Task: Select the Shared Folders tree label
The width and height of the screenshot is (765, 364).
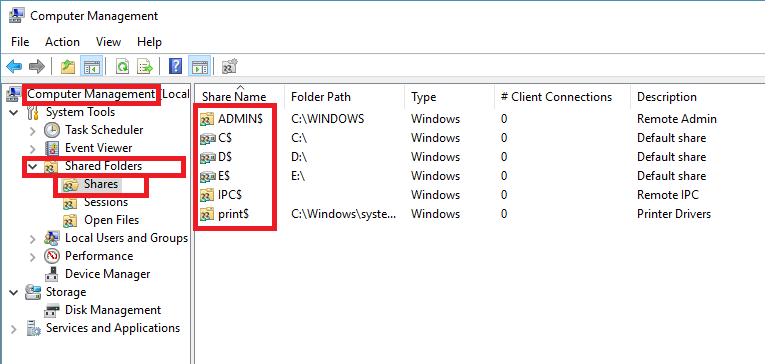Action: [x=103, y=166]
